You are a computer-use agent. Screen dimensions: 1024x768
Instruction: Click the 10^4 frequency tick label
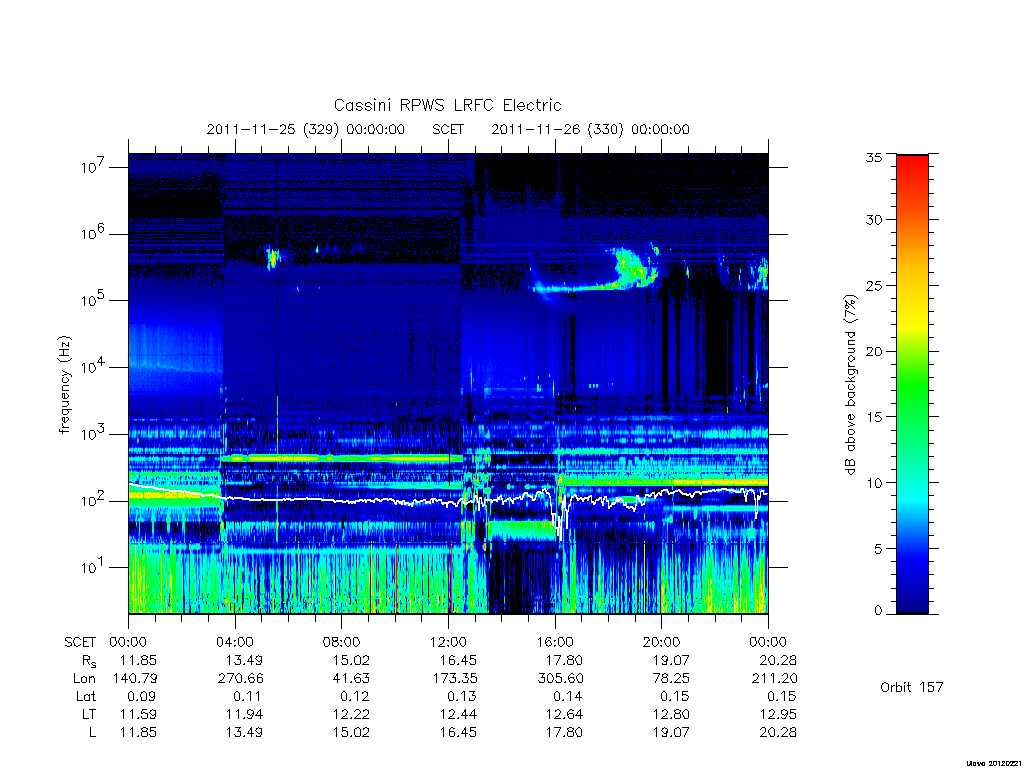point(93,366)
